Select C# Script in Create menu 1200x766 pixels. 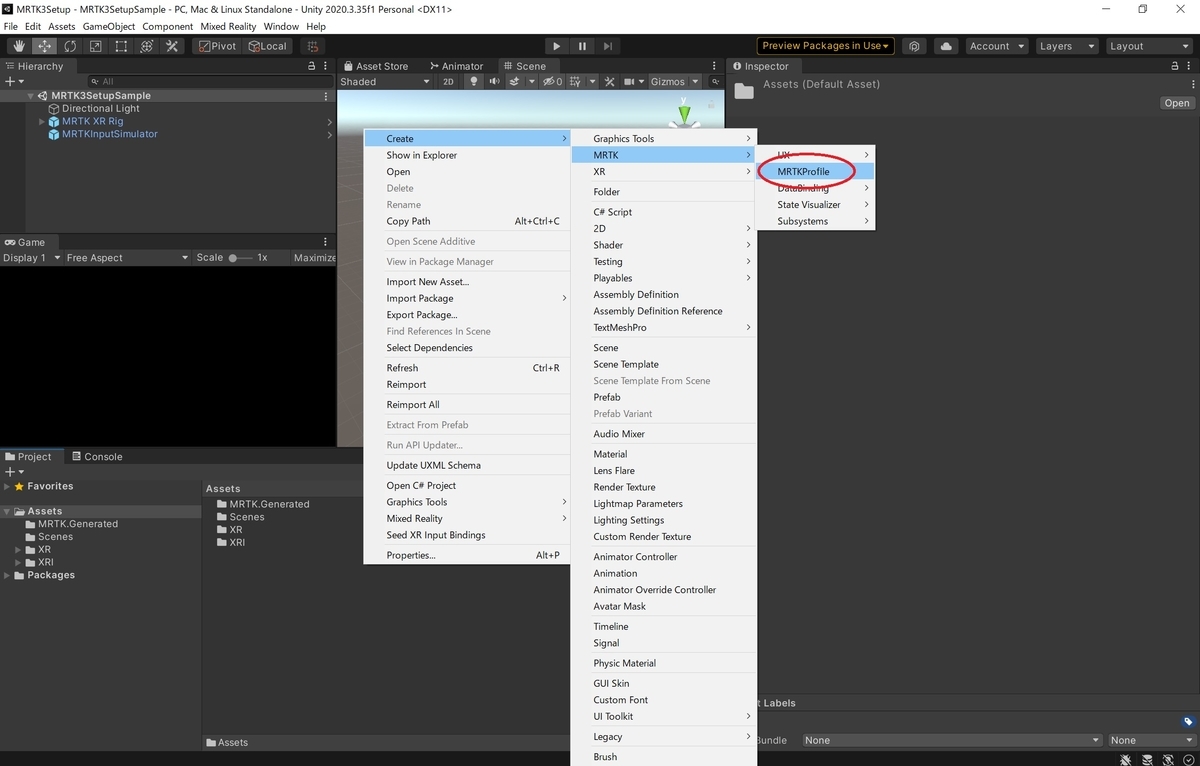(663, 212)
